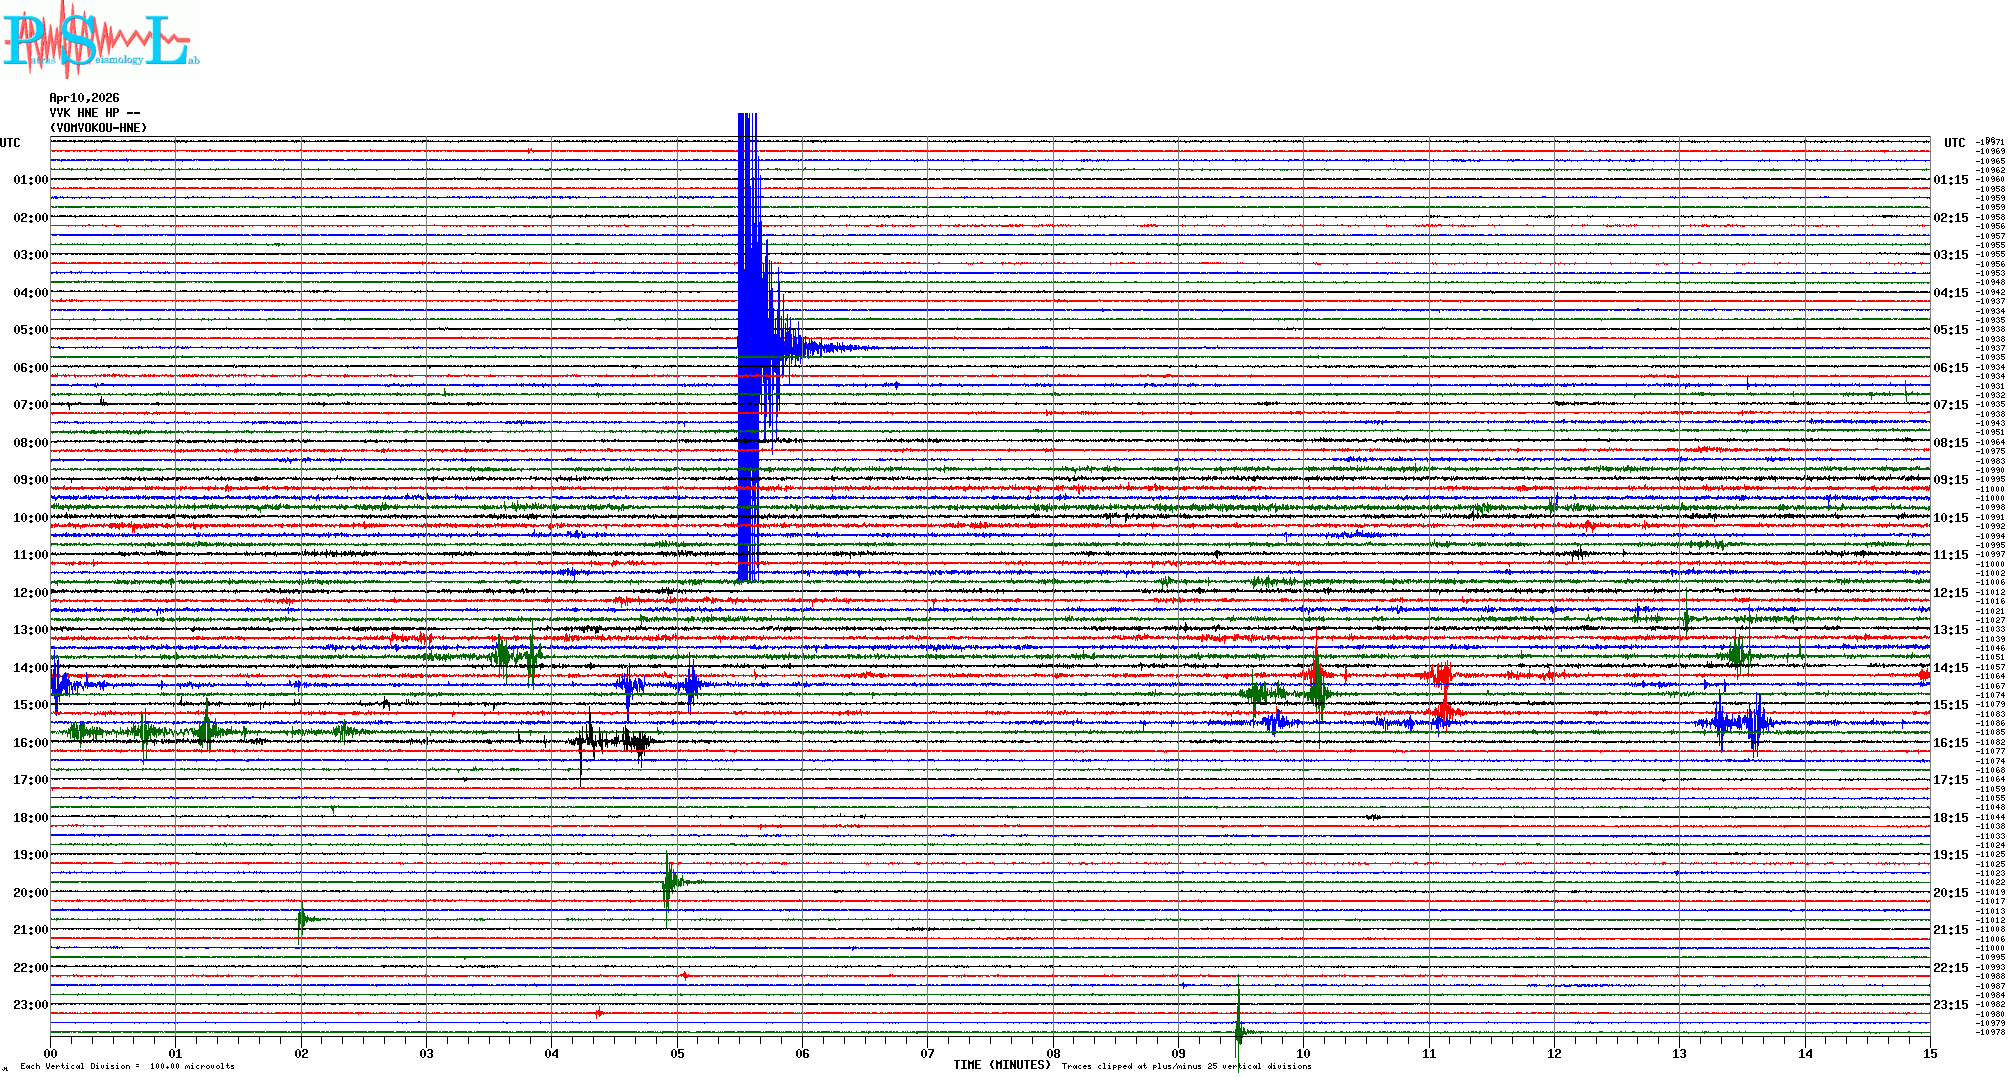Click the VVK HNE HP station label
The image size is (2010, 1080).
(x=94, y=113)
